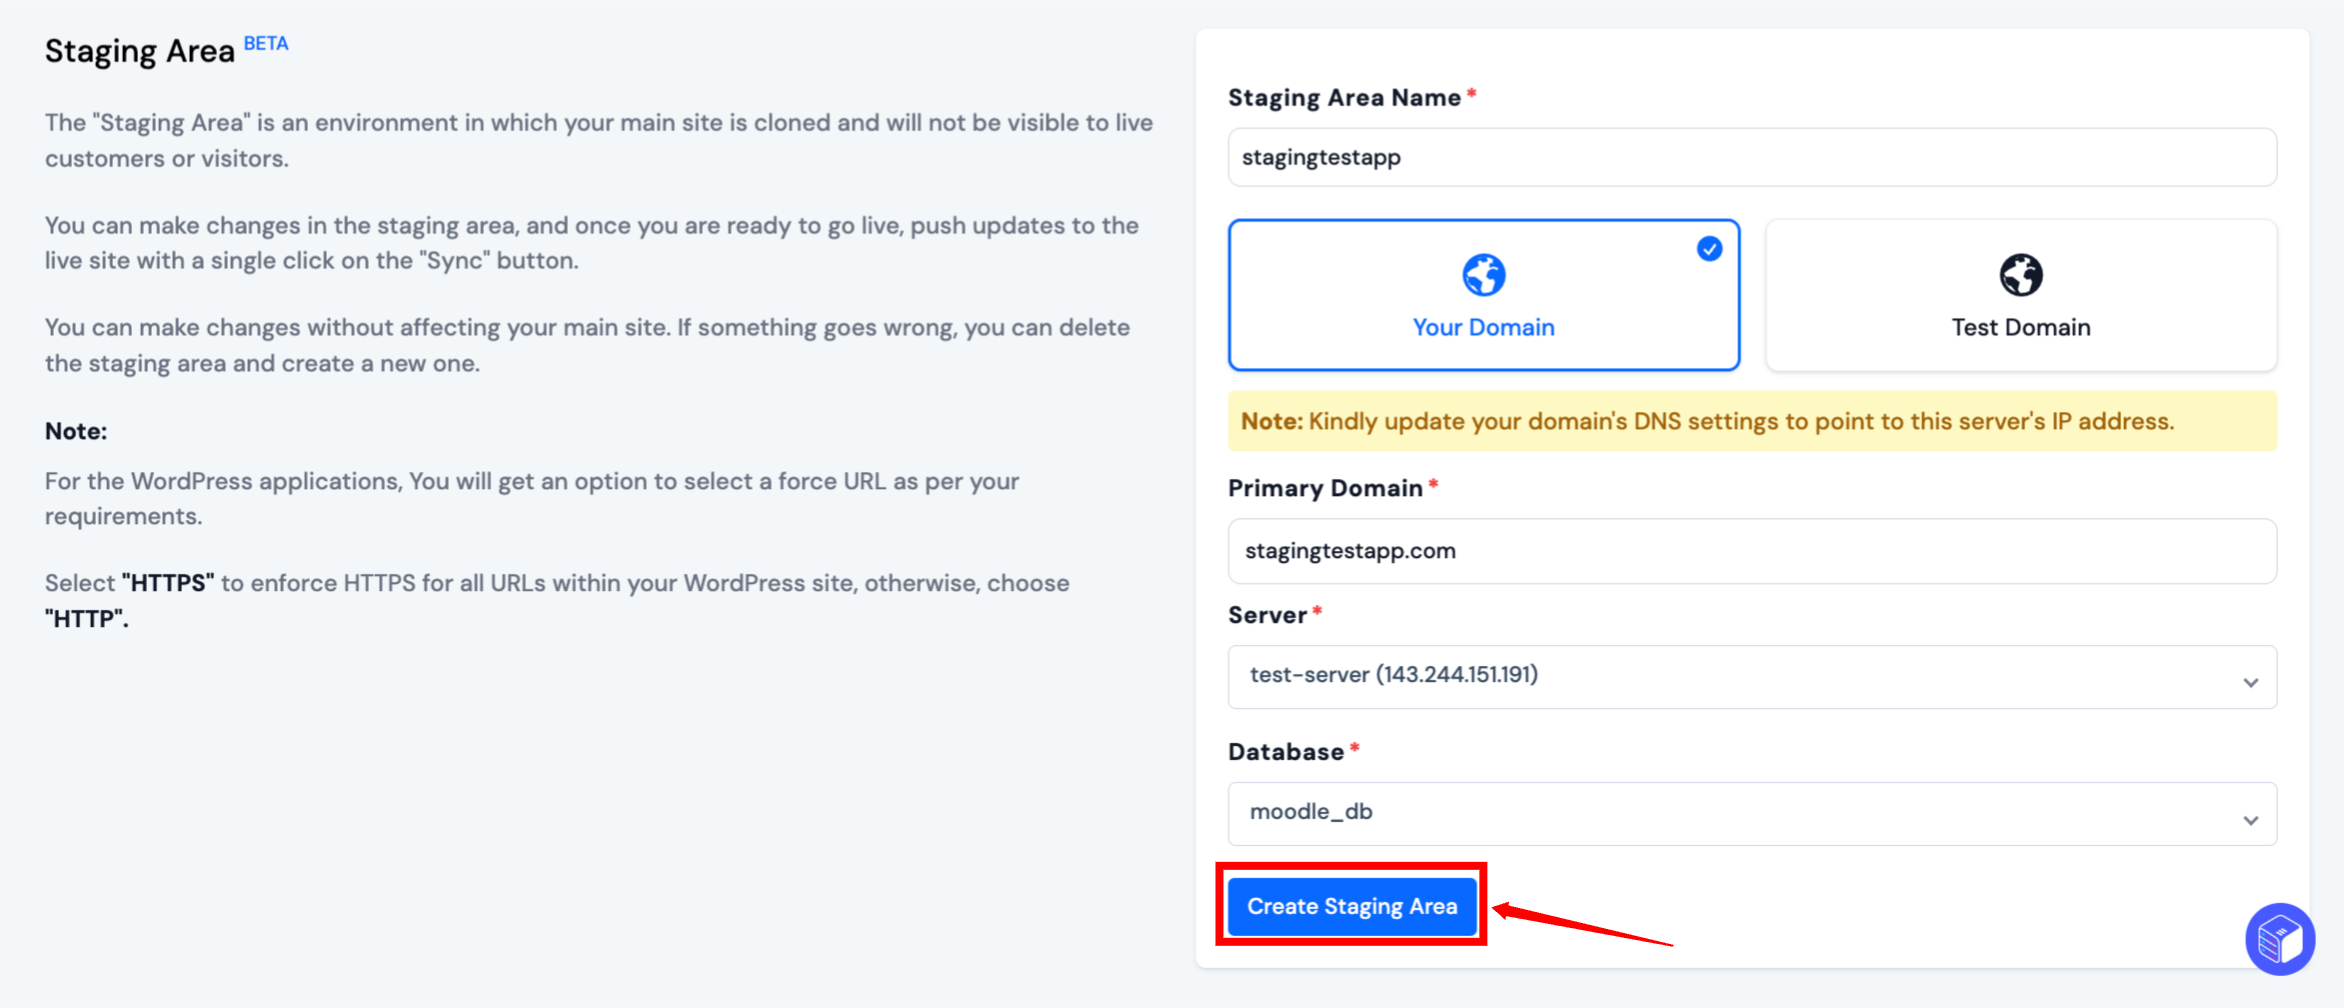Viewport: 2344px width, 1008px height.
Task: Focus the Staging Area Name field
Action: 1752,157
